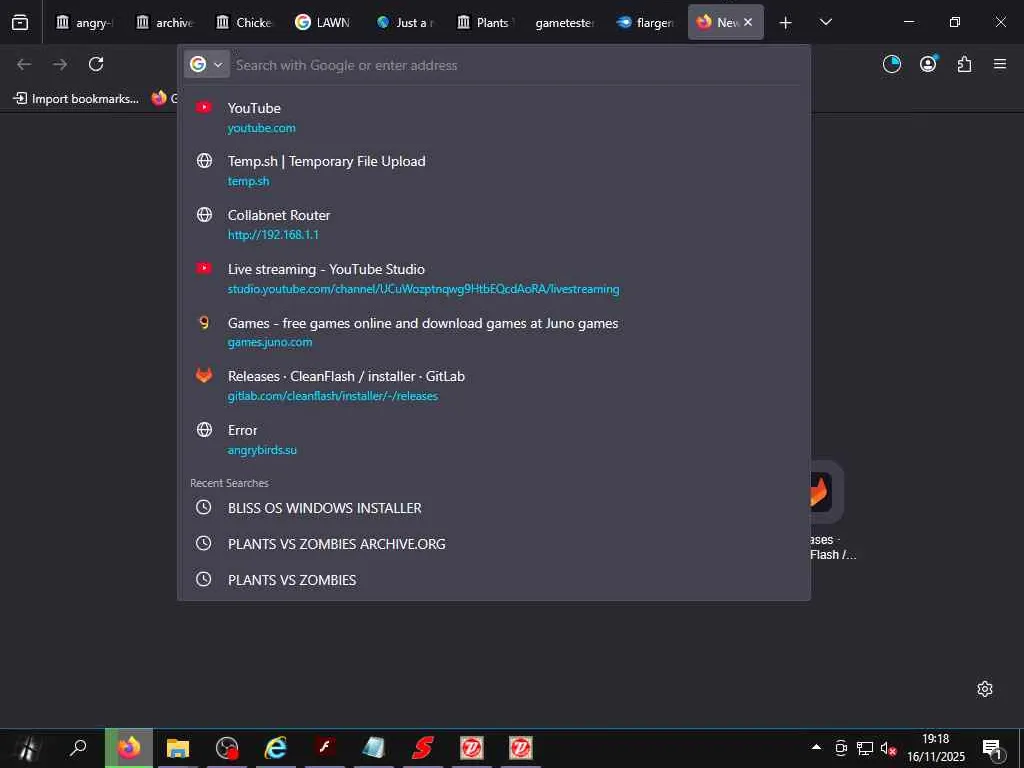Open the application hamburger menu
The height and width of the screenshot is (768, 1024).
pos(1000,64)
